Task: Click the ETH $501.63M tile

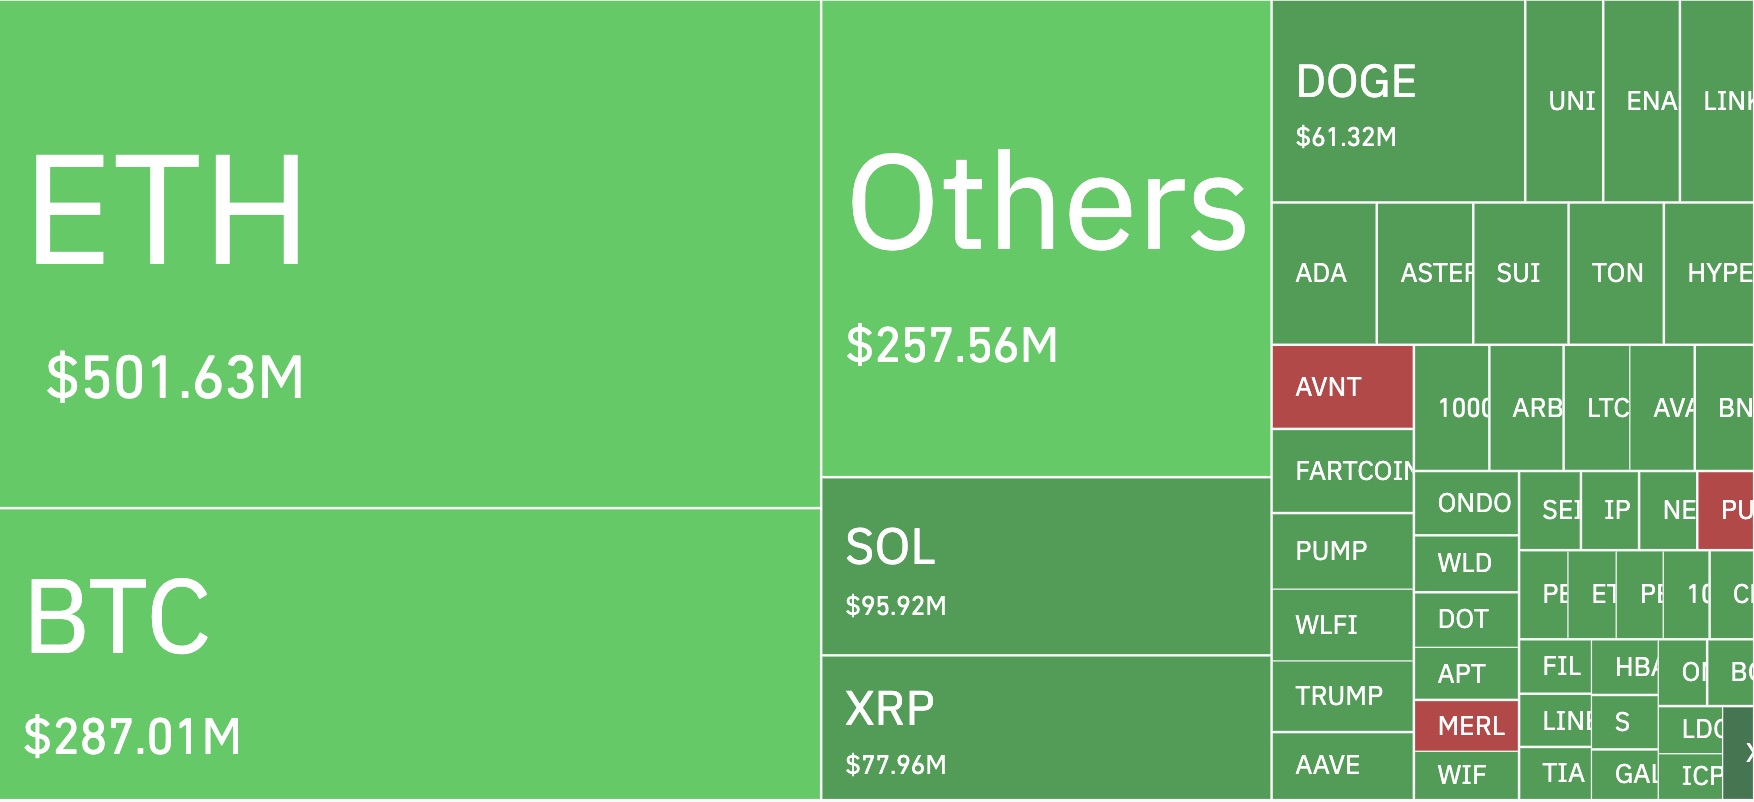Action: pos(410,254)
